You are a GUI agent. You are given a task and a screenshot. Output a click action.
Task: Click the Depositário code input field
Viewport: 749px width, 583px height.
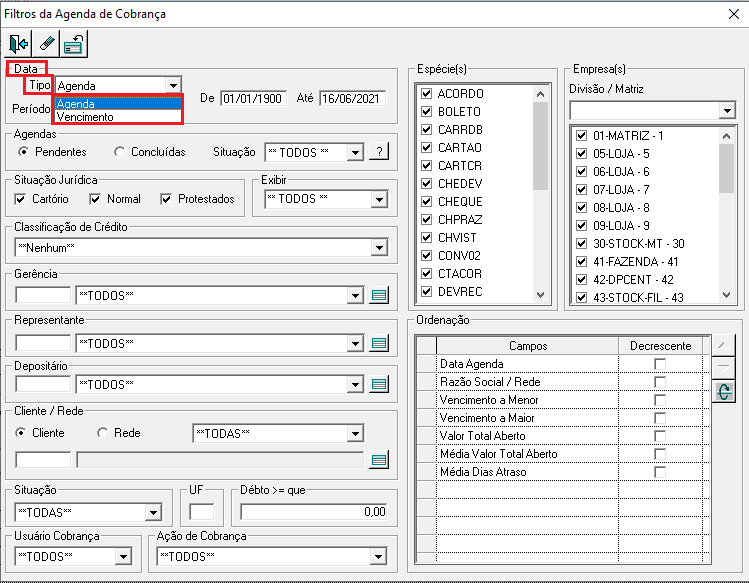tap(43, 384)
